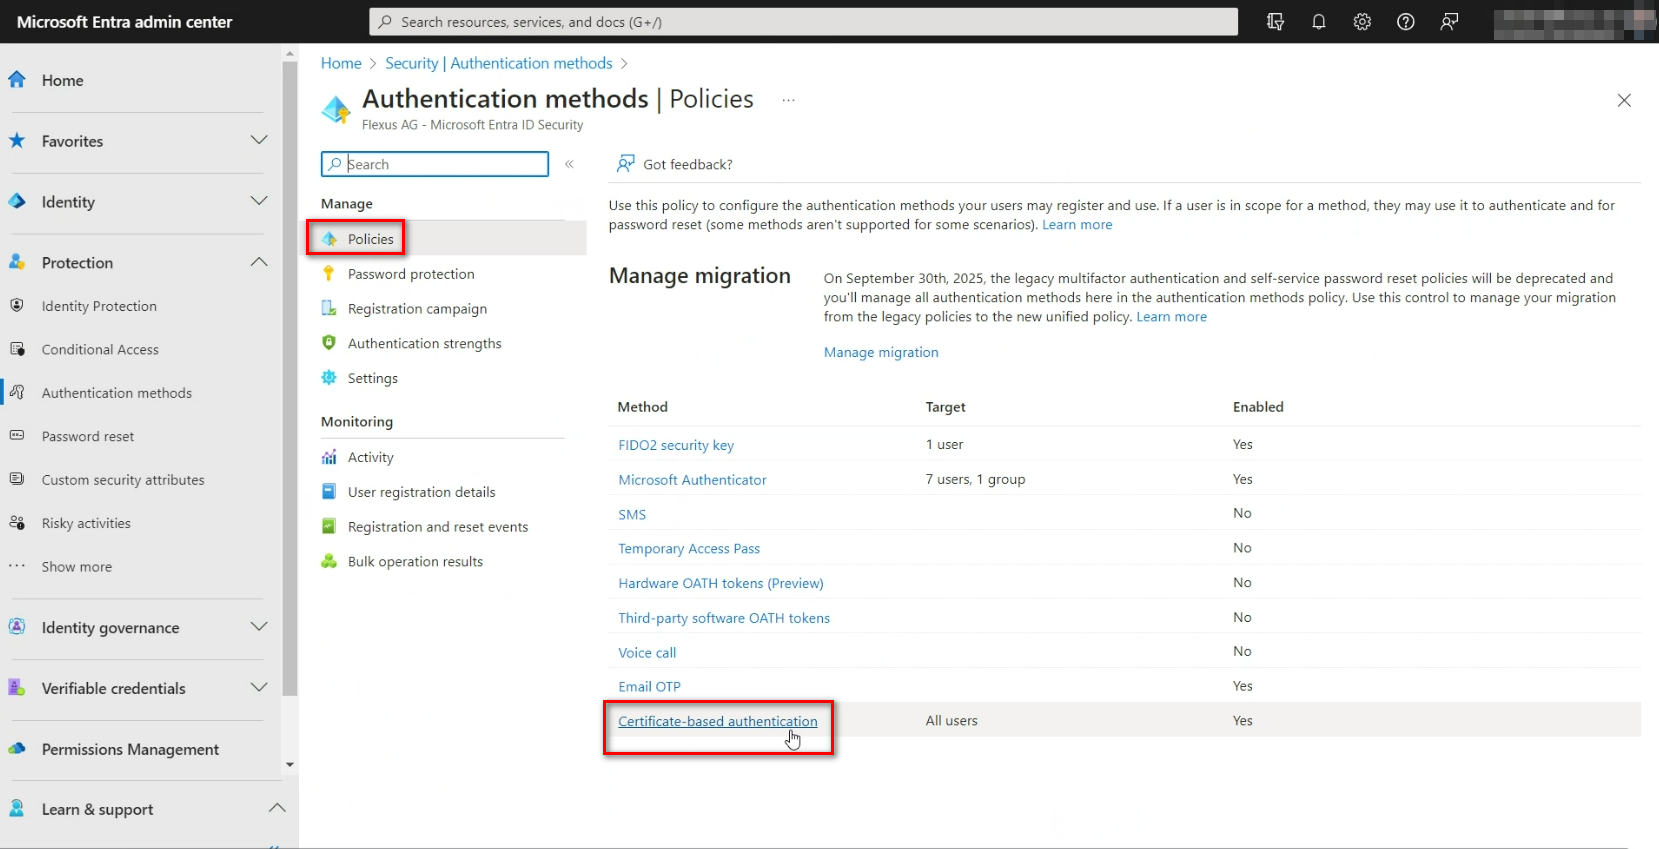Click the Authentication strengths shield icon
This screenshot has width=1659, height=849.
329,343
